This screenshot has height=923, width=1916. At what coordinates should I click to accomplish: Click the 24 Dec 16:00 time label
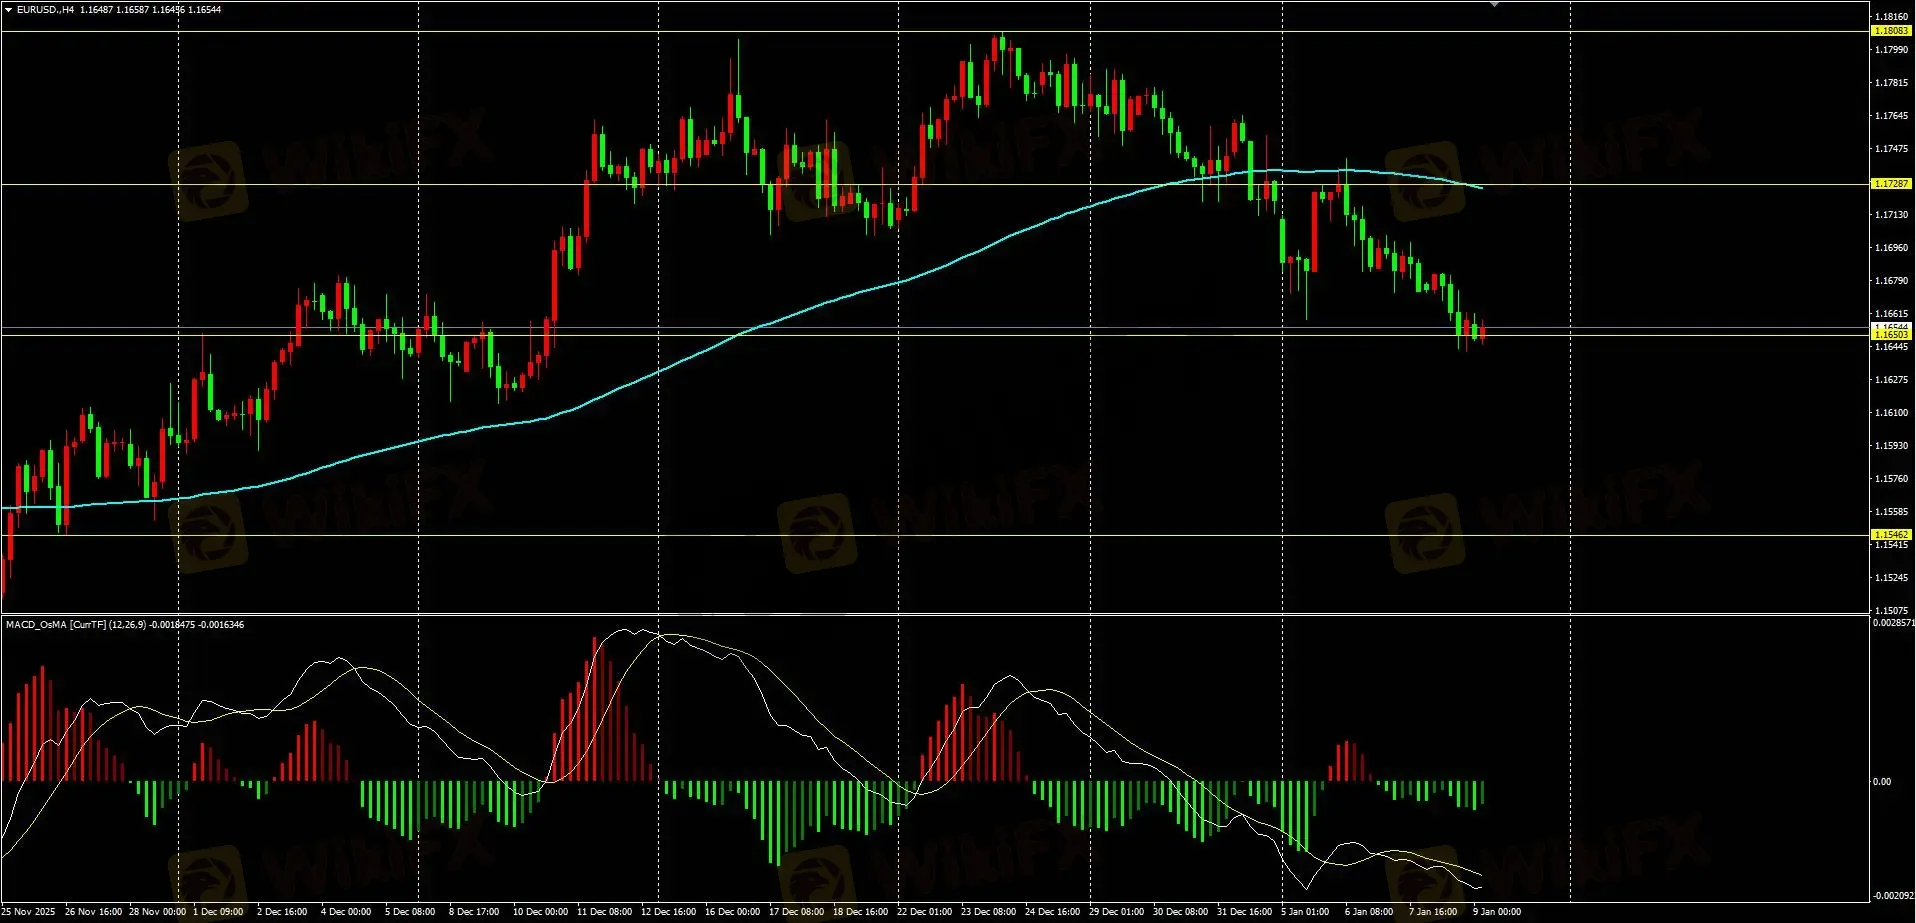click(x=1053, y=912)
